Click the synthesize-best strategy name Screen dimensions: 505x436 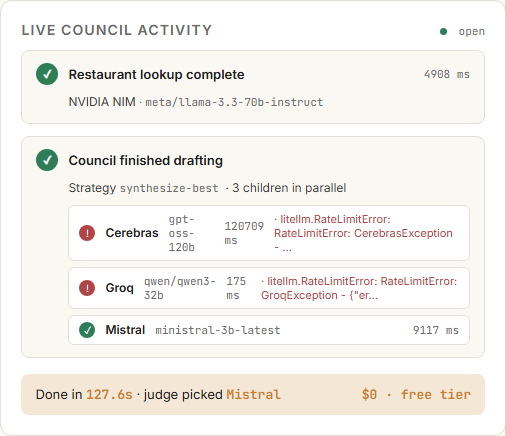tap(169, 188)
